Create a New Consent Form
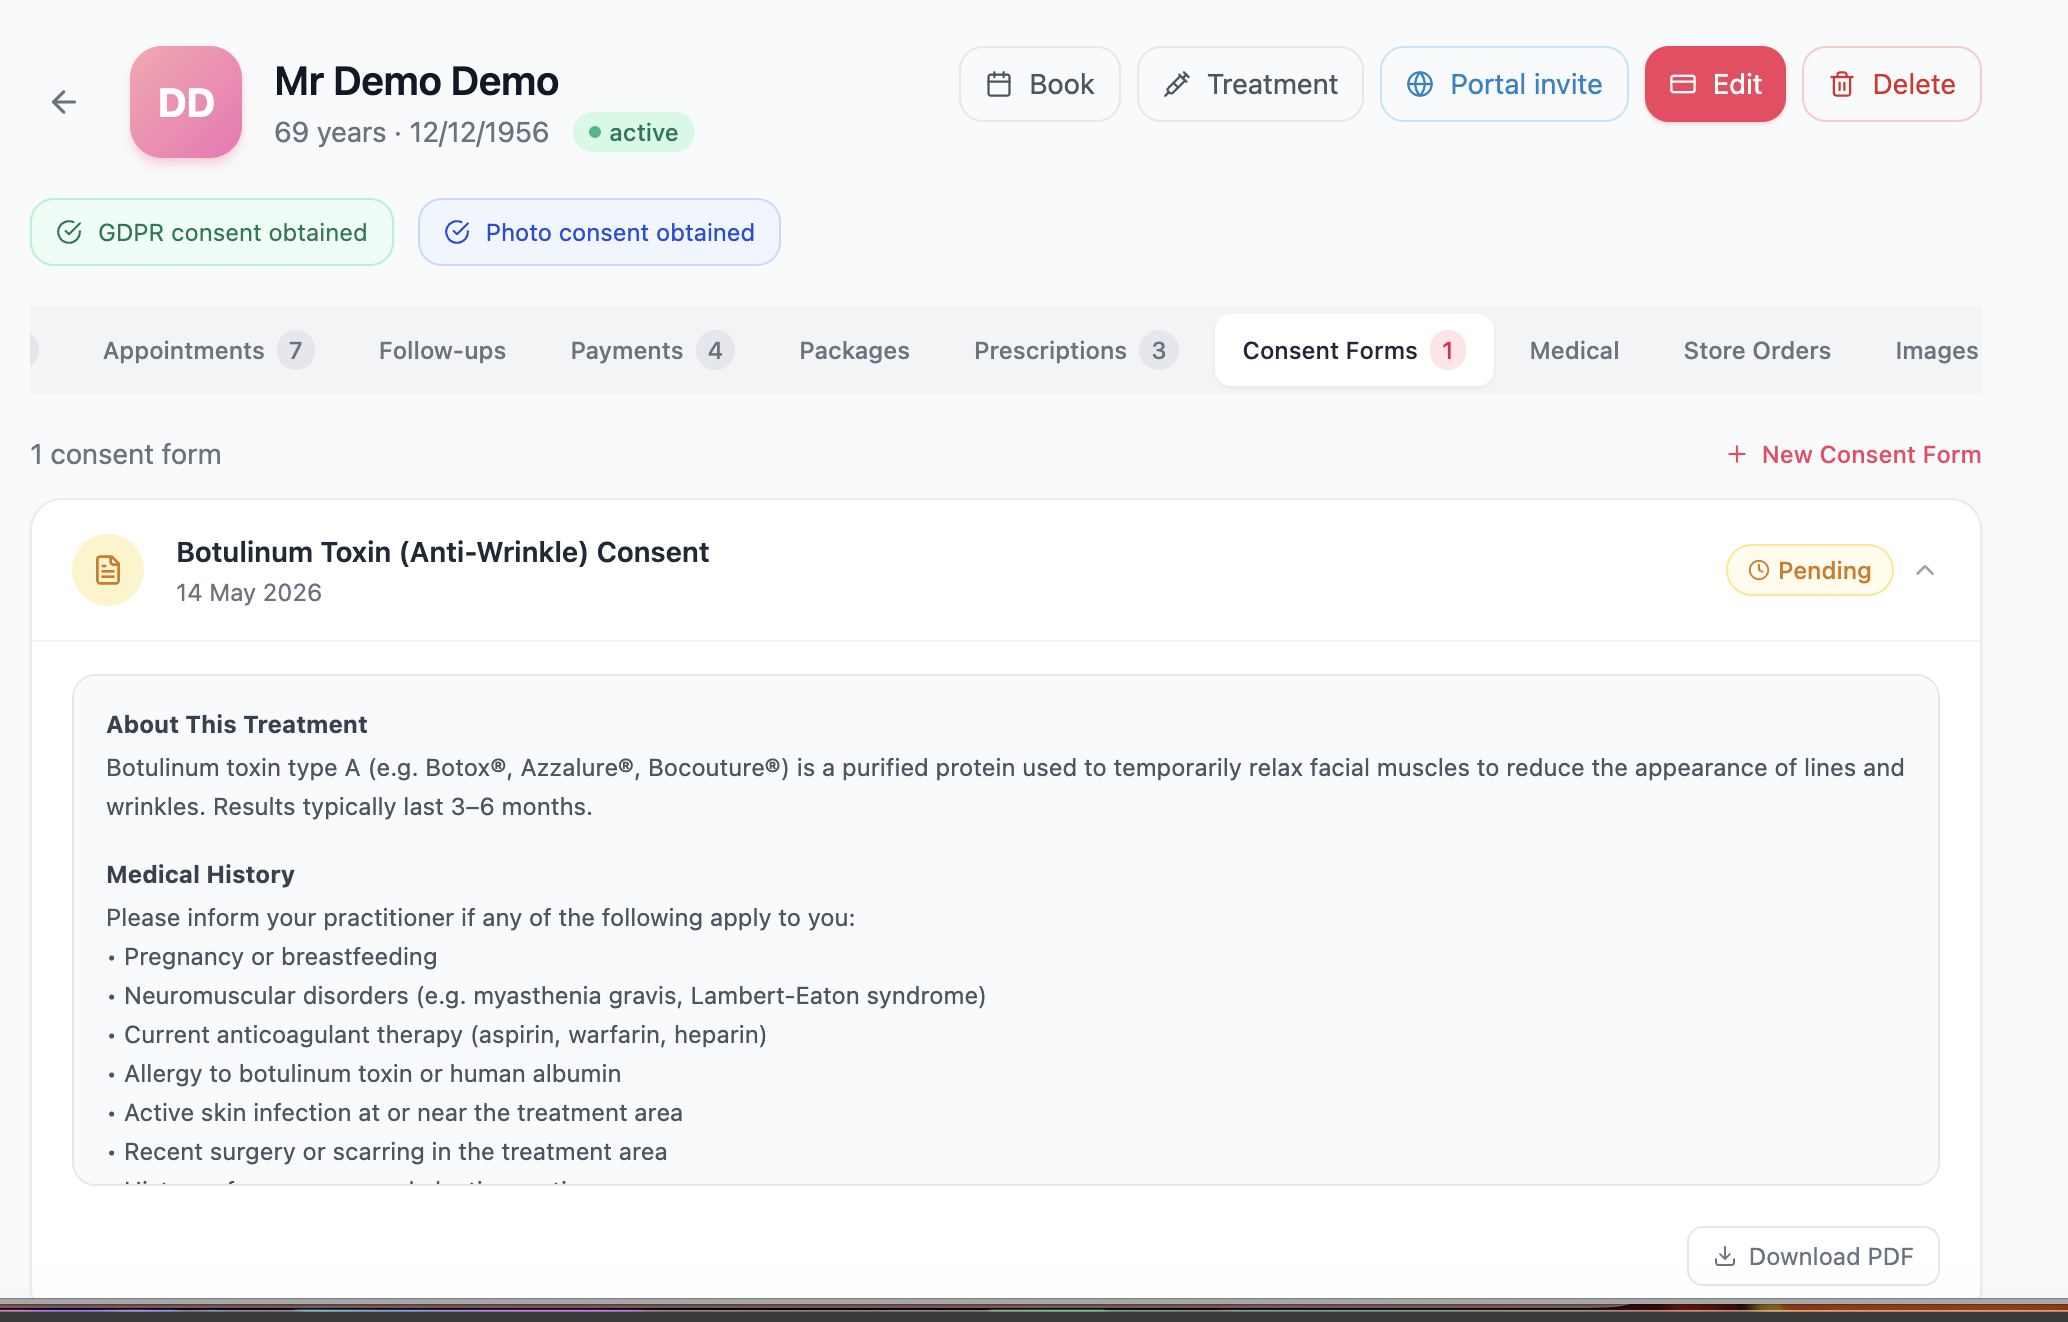The height and width of the screenshot is (1322, 2068). [1854, 454]
